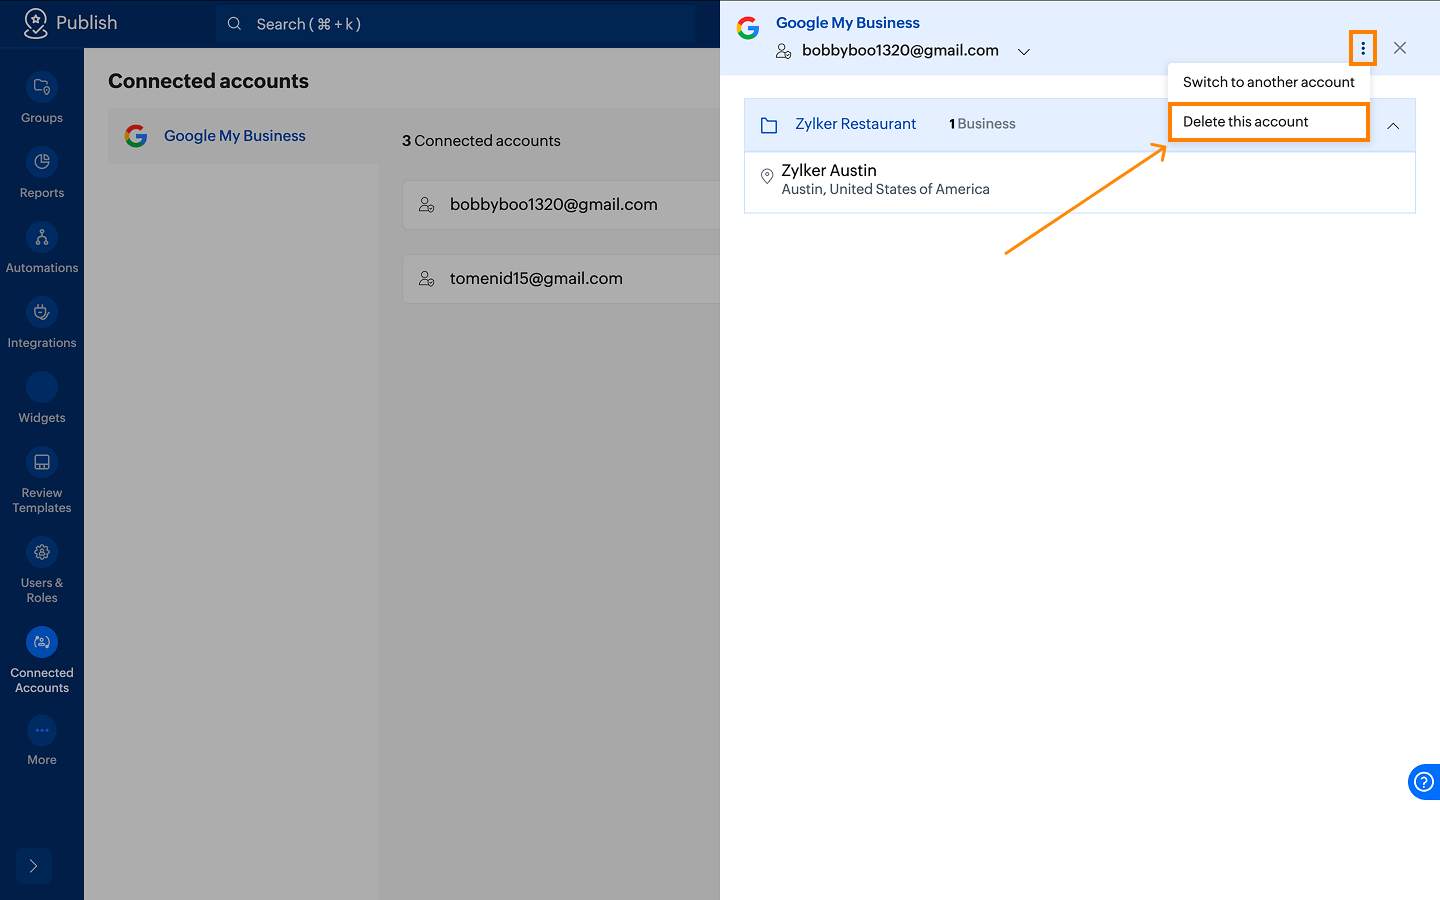Click the Publish logo icon
This screenshot has width=1440, height=900.
pos(36,23)
